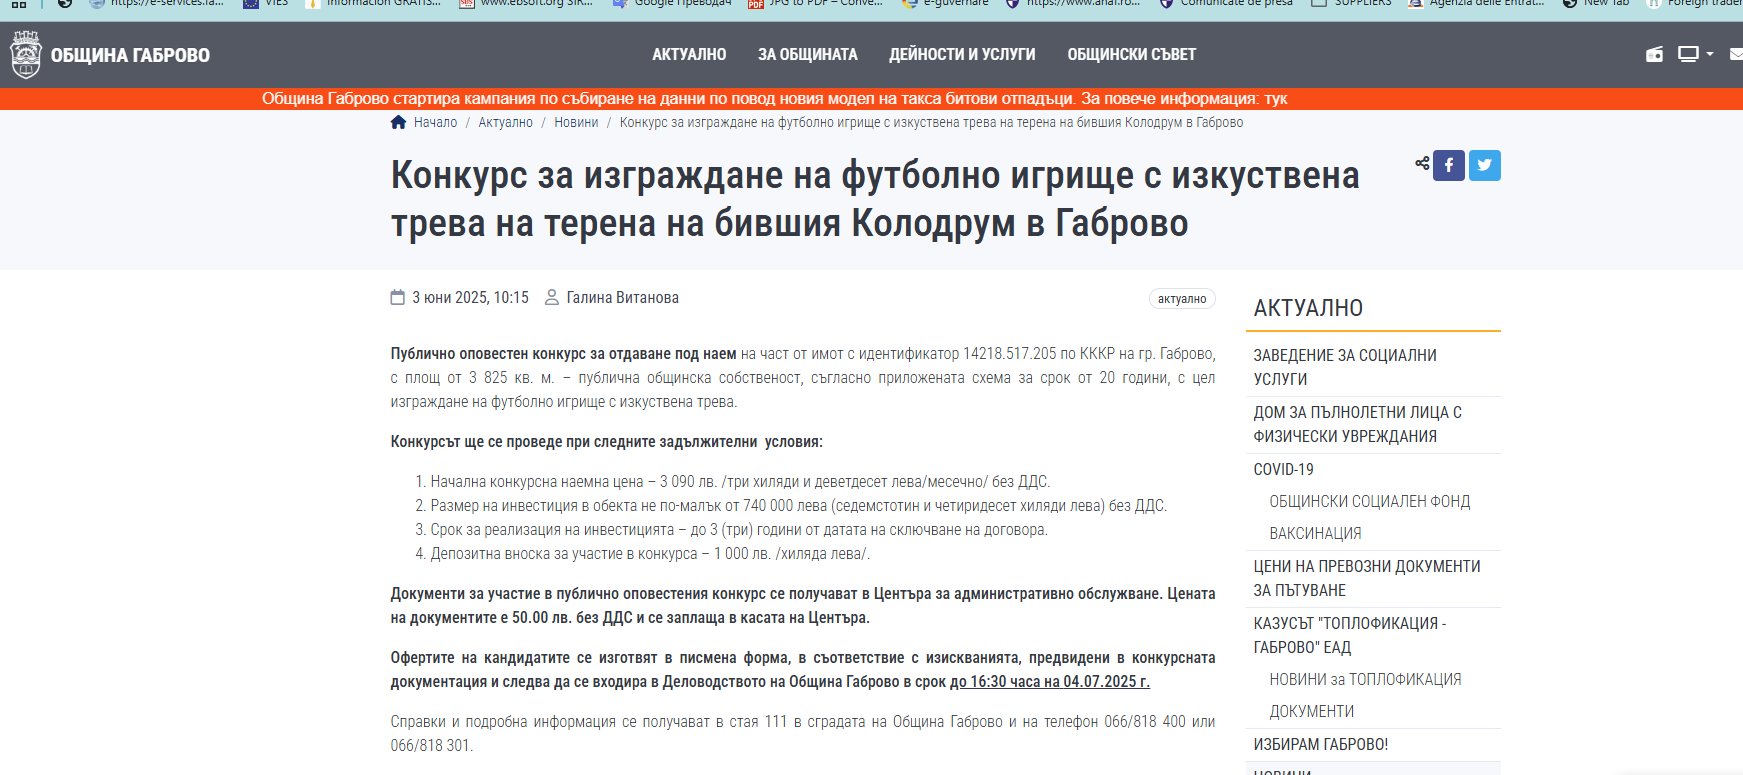
Task: Click the sidebar АКТУАЛНО heading
Action: coord(1308,308)
